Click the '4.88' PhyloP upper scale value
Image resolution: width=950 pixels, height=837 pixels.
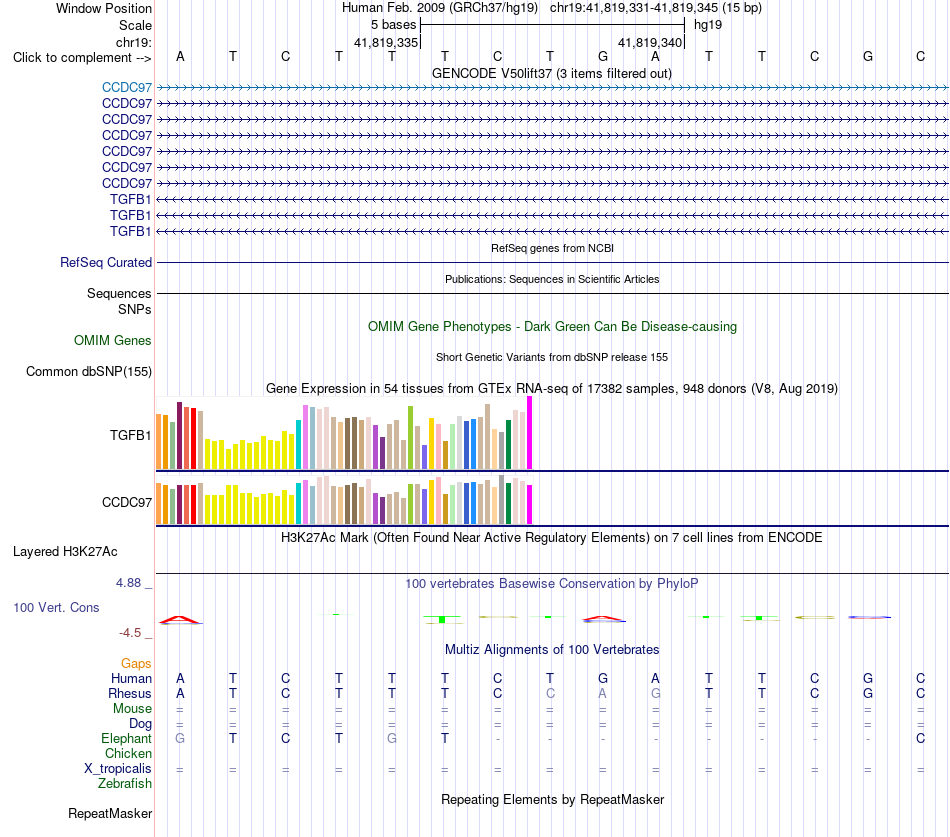coord(128,583)
